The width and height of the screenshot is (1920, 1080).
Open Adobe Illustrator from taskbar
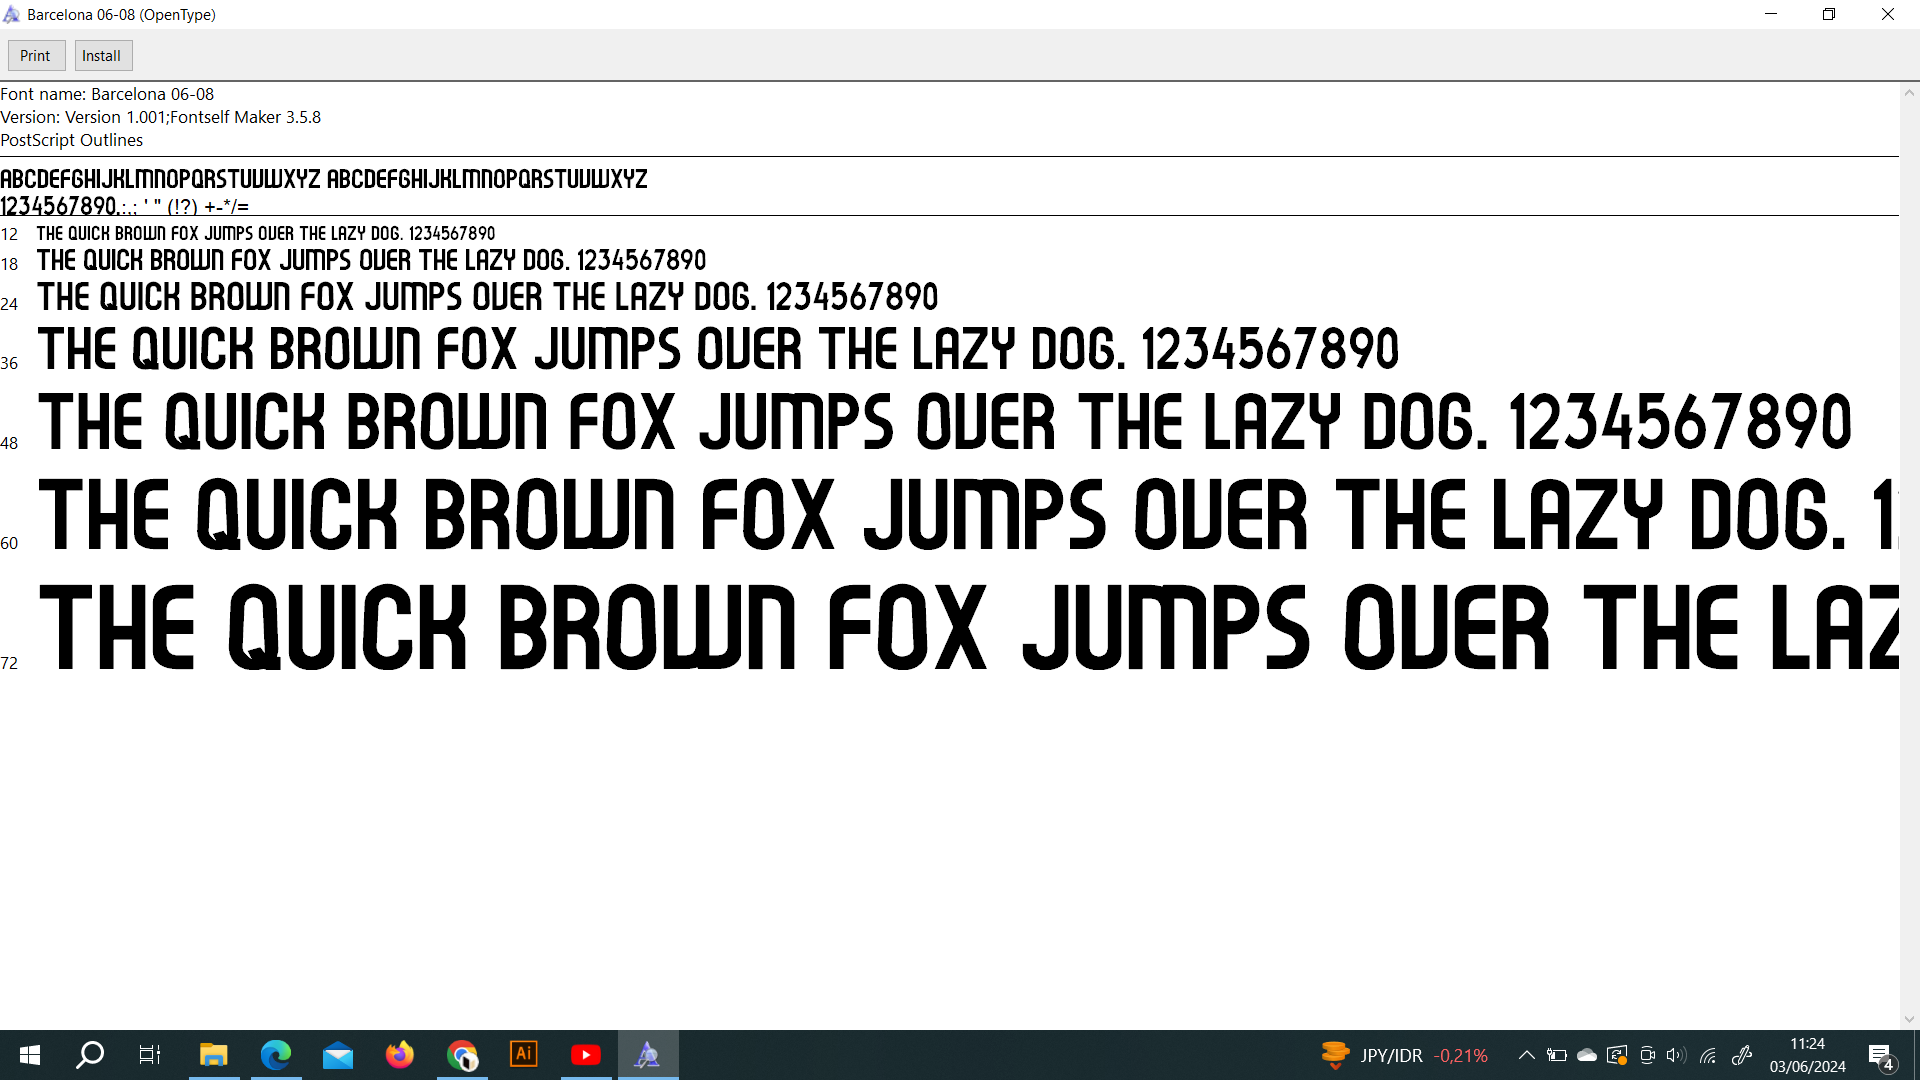click(x=524, y=1054)
